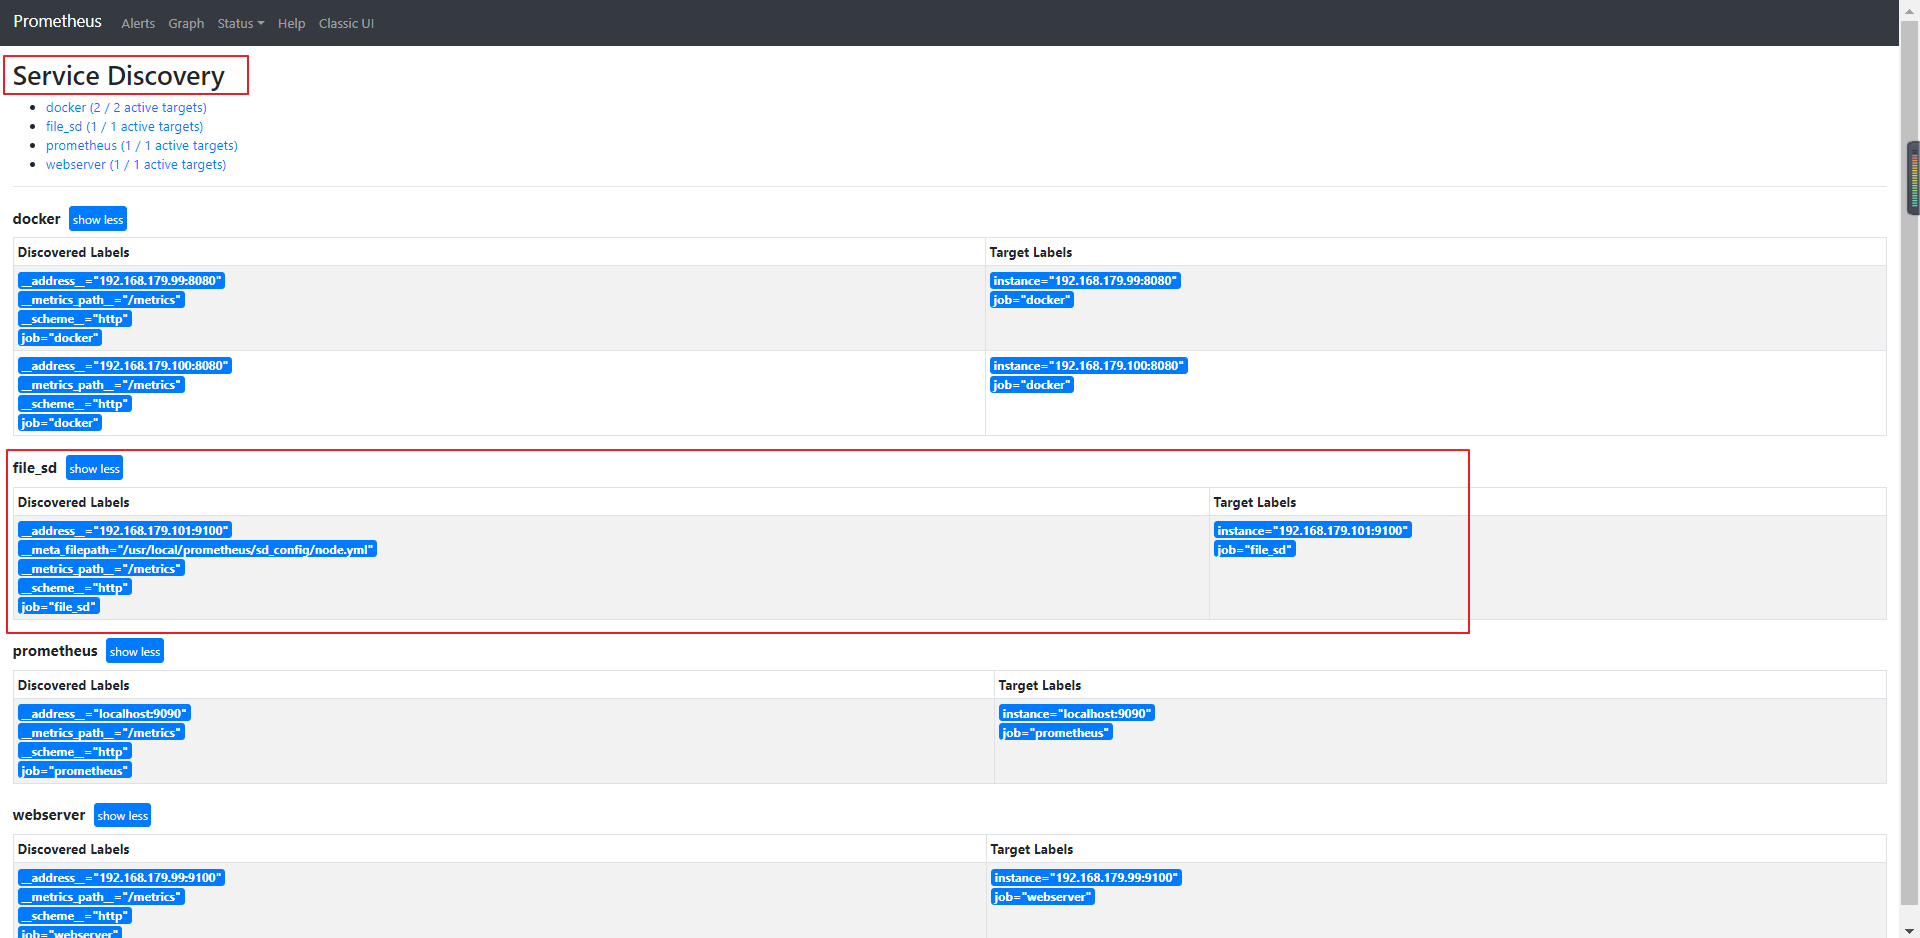Select the __meta_filepath node.yml label badge
The height and width of the screenshot is (938, 1920).
tap(197, 549)
